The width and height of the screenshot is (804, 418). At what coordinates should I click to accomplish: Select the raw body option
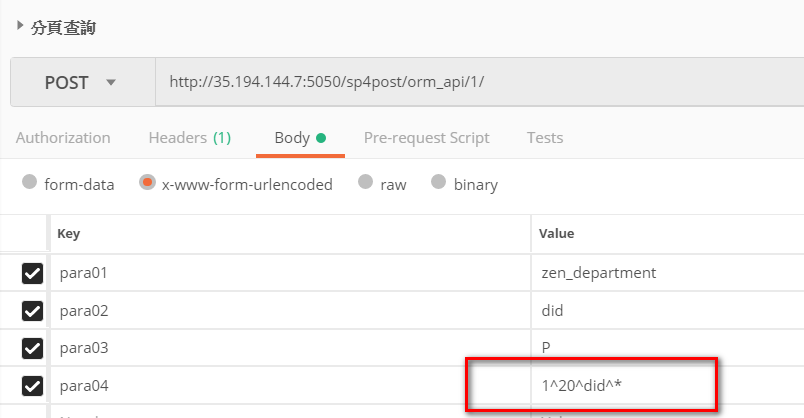coord(366,183)
